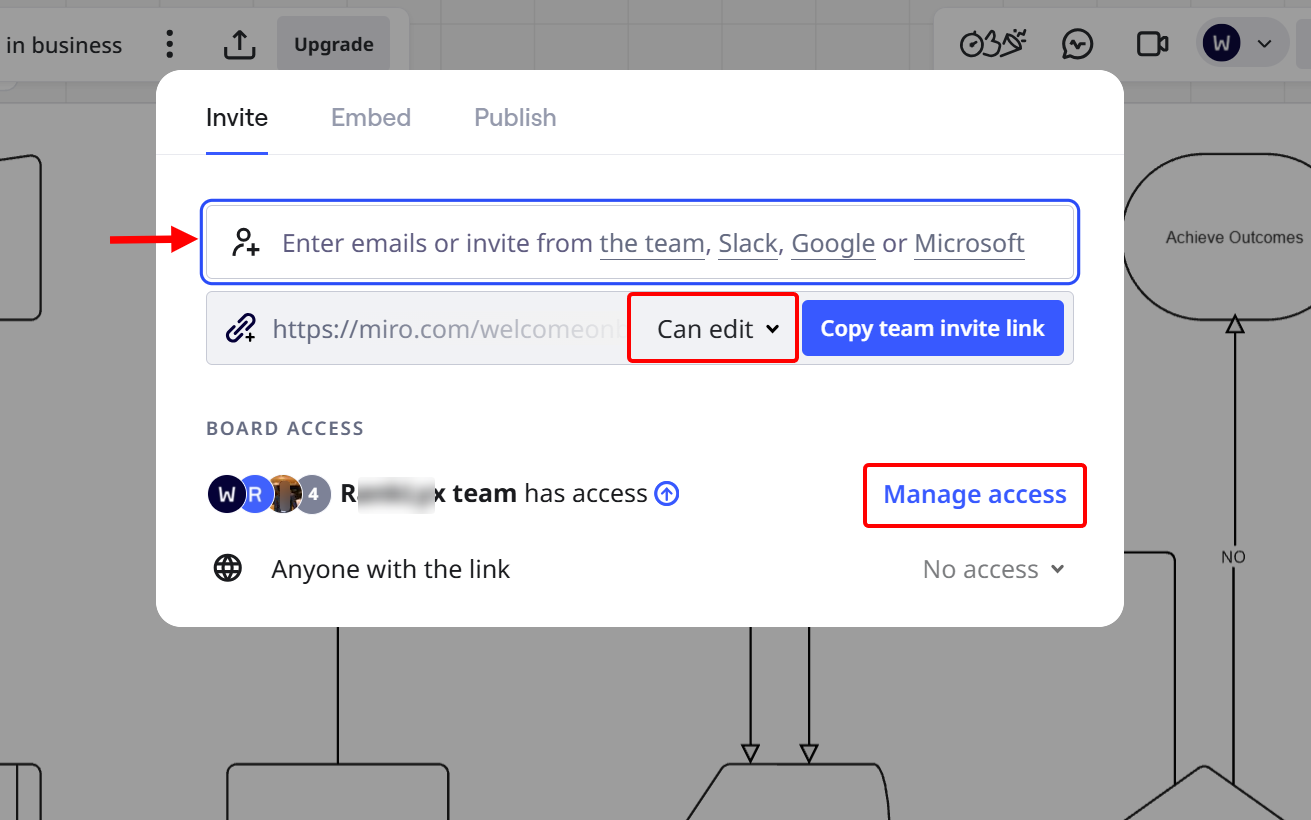The width and height of the screenshot is (1311, 820).
Task: Select the Invite tab
Action: (x=236, y=117)
